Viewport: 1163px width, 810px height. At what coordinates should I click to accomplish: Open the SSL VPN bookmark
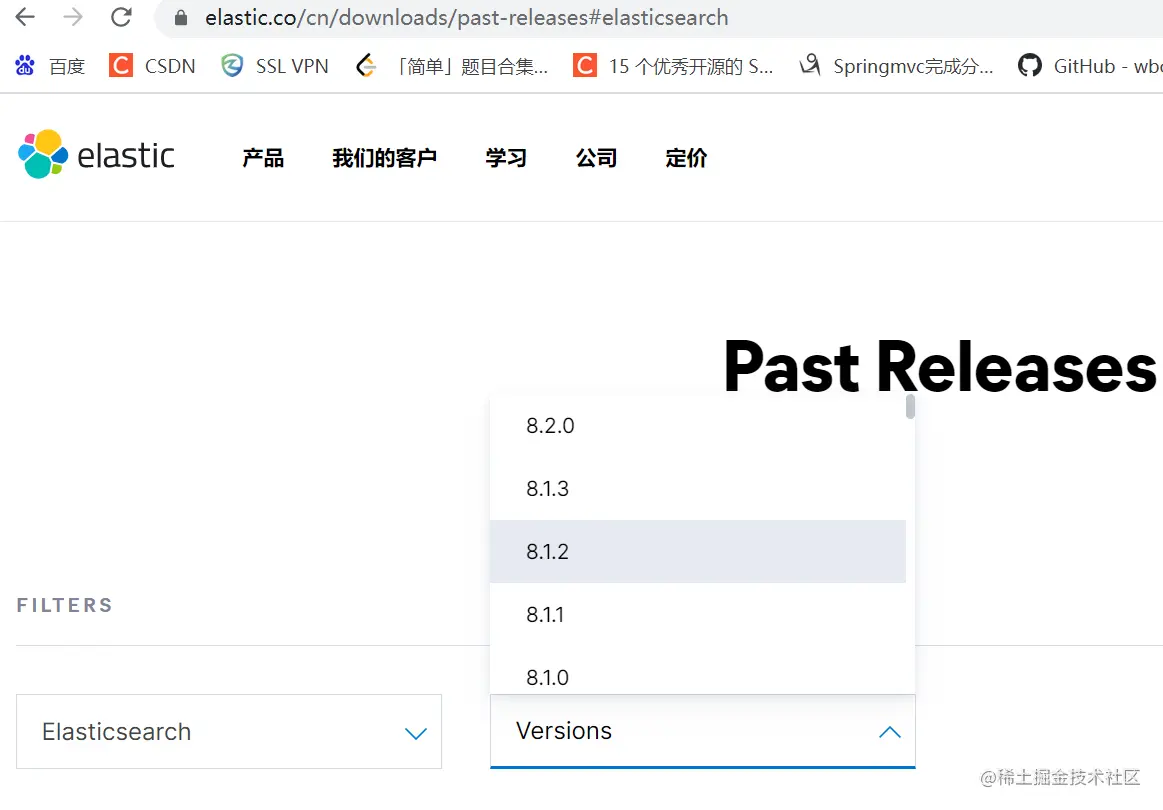274,66
